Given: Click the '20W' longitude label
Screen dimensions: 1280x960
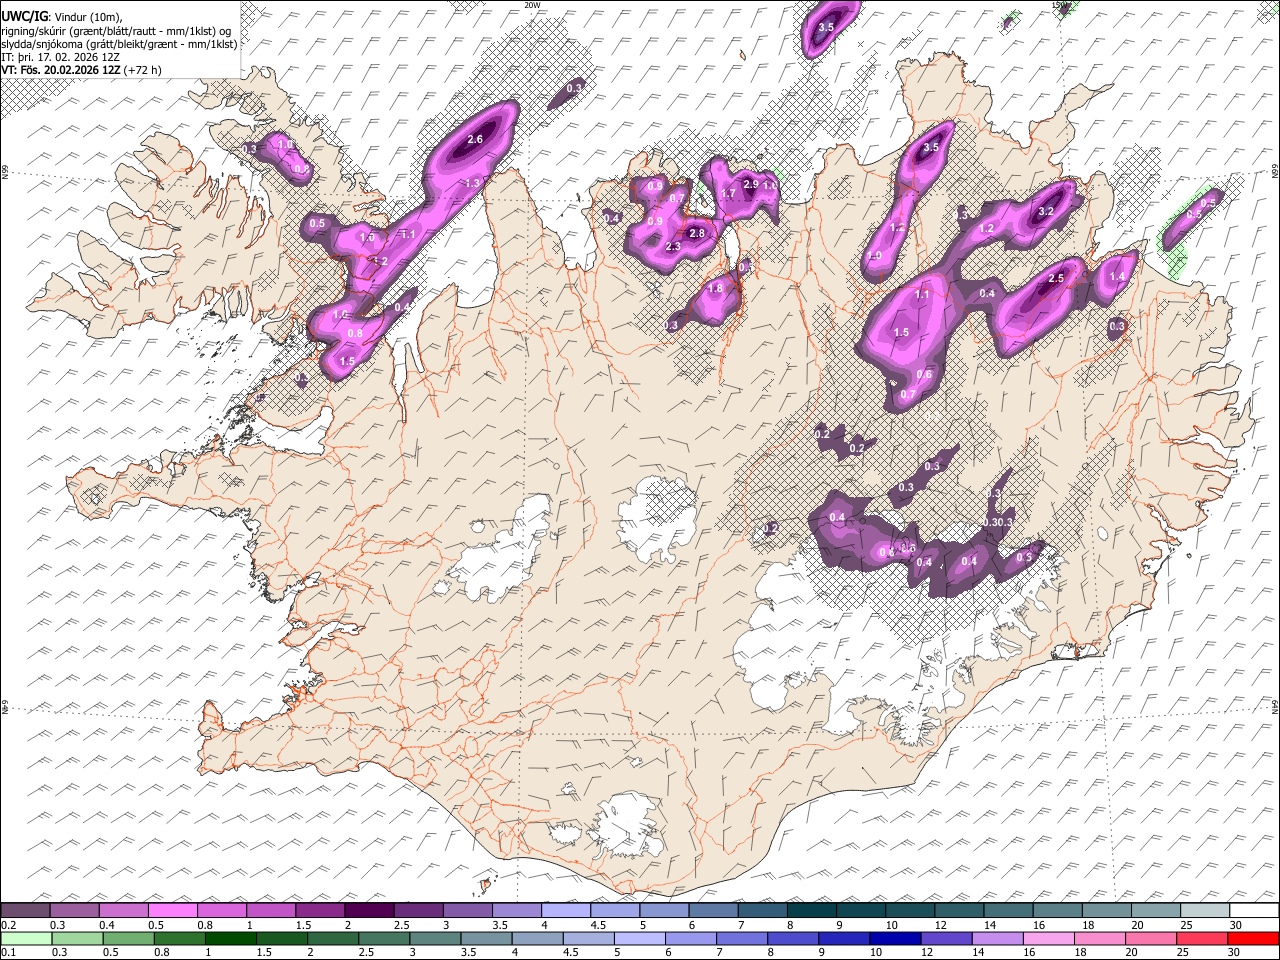Looking at the screenshot, I should tap(532, 5).
